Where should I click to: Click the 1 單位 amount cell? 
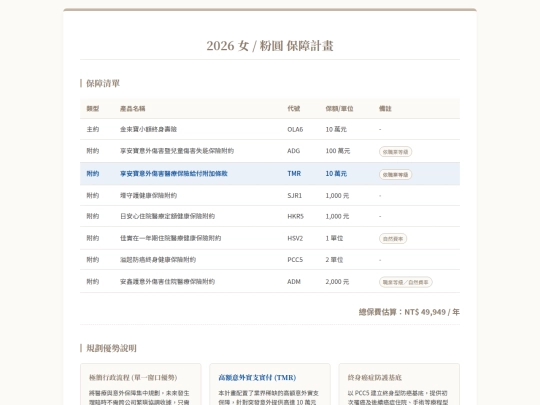pos(334,238)
